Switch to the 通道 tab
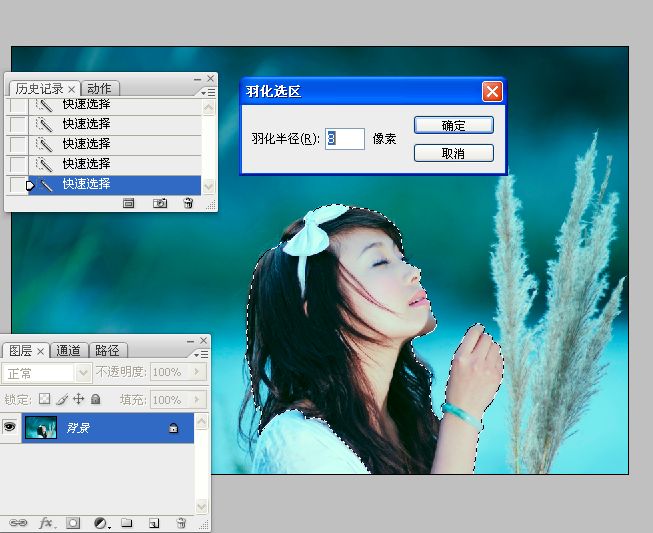653x533 pixels. click(x=69, y=350)
